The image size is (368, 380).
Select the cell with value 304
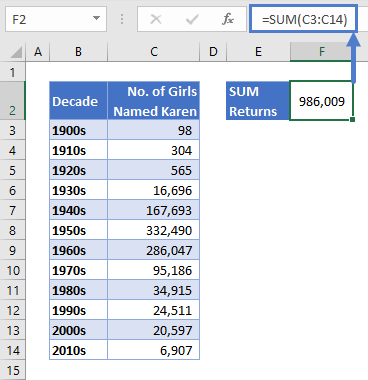(x=154, y=150)
